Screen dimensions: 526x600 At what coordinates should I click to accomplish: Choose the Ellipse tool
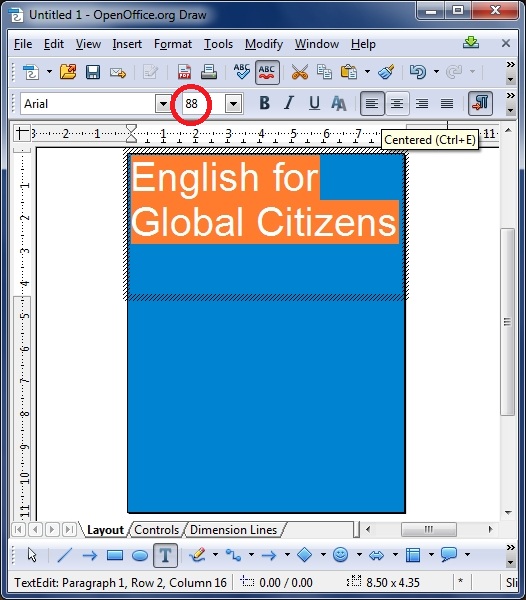click(140, 555)
